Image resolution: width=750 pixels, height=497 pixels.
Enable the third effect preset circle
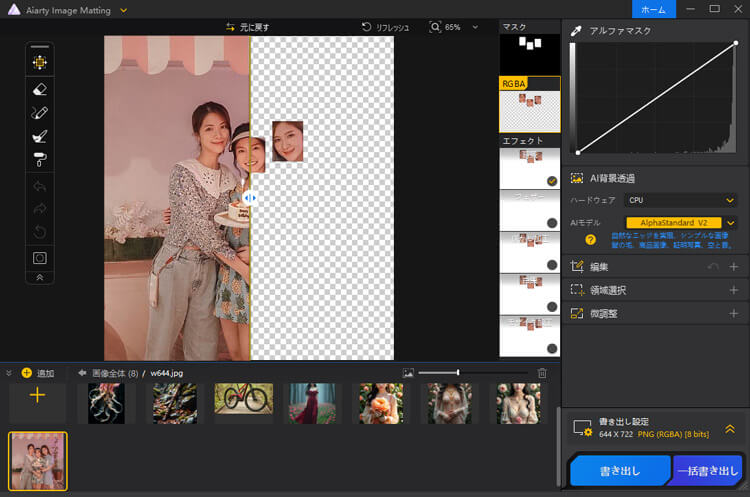tap(551, 264)
